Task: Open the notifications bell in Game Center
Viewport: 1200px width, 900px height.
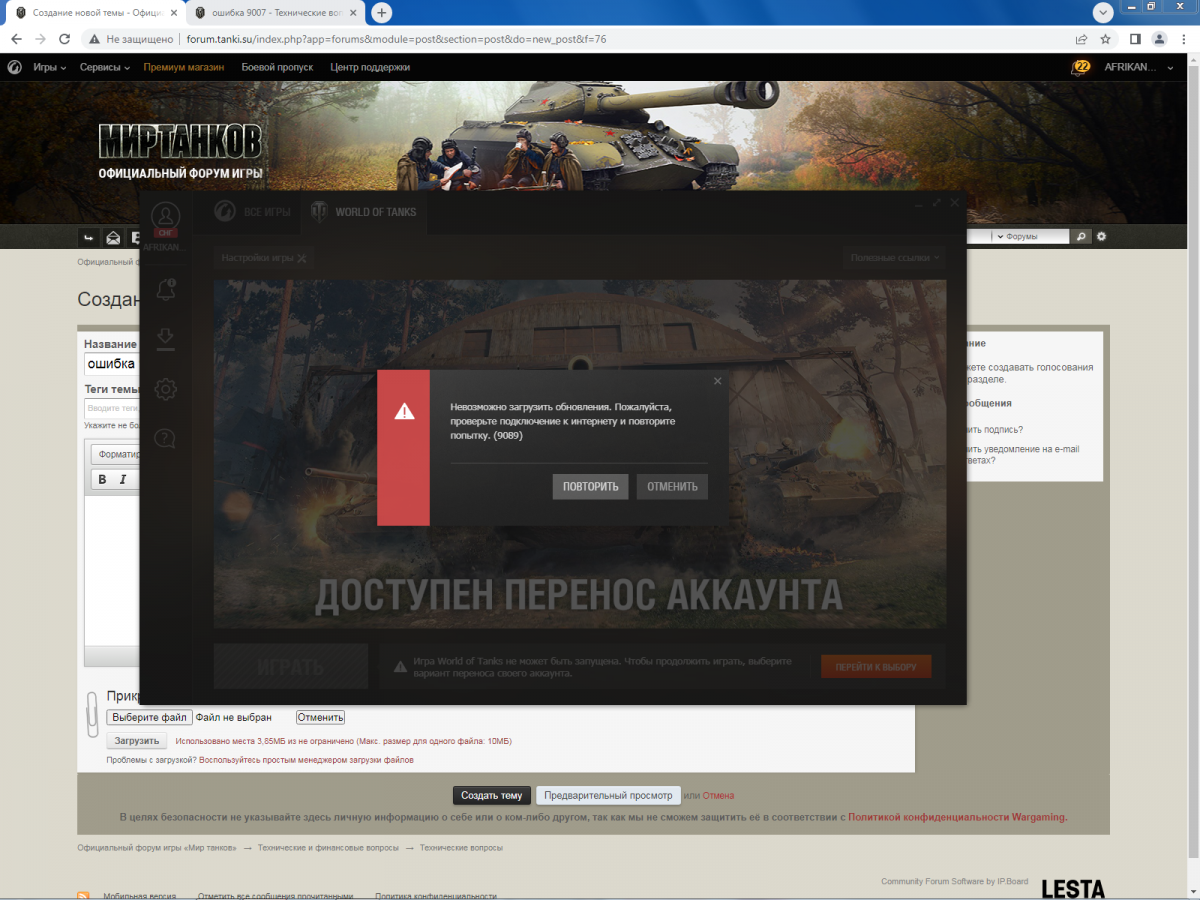Action: [x=166, y=290]
